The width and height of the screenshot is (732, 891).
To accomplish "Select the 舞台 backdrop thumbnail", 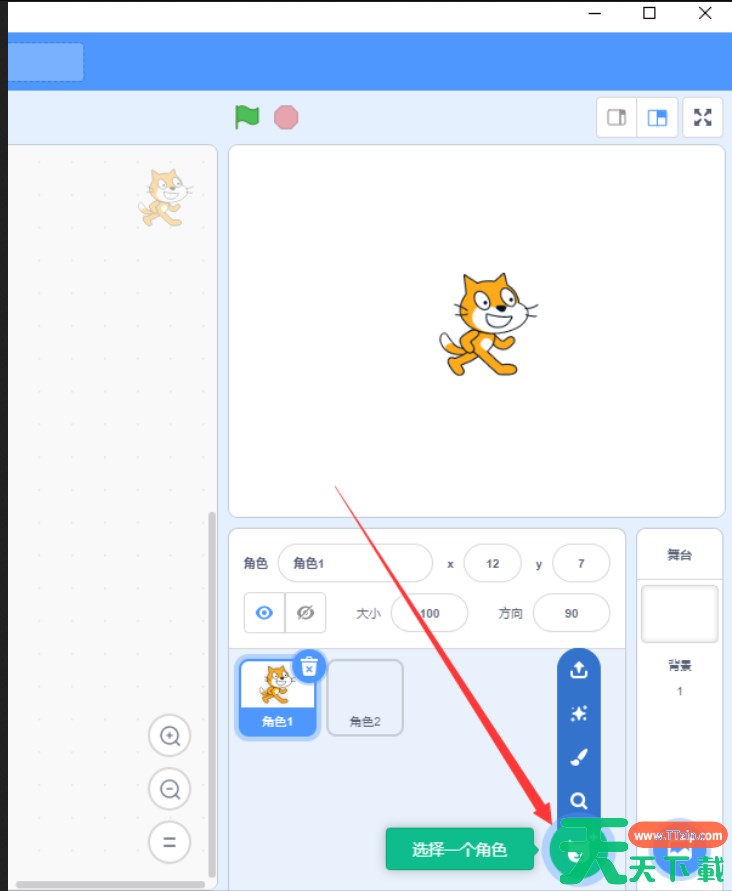I will (x=679, y=614).
